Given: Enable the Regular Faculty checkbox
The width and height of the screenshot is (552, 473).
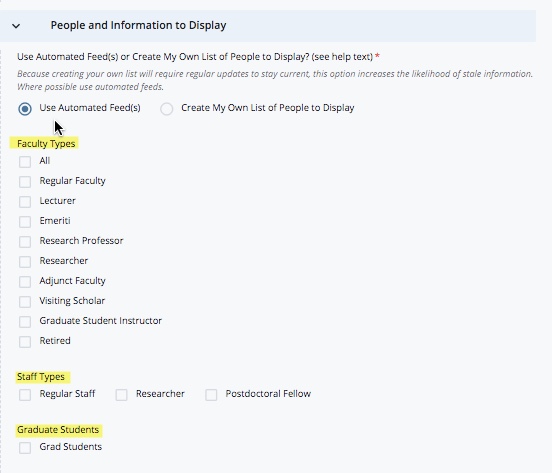Looking at the screenshot, I should [x=25, y=182].
